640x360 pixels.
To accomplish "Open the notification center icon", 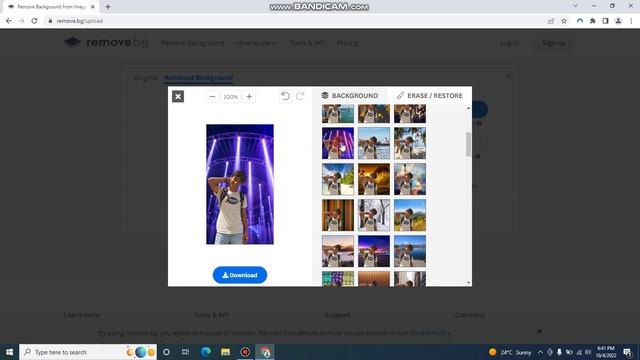I will [627, 352].
